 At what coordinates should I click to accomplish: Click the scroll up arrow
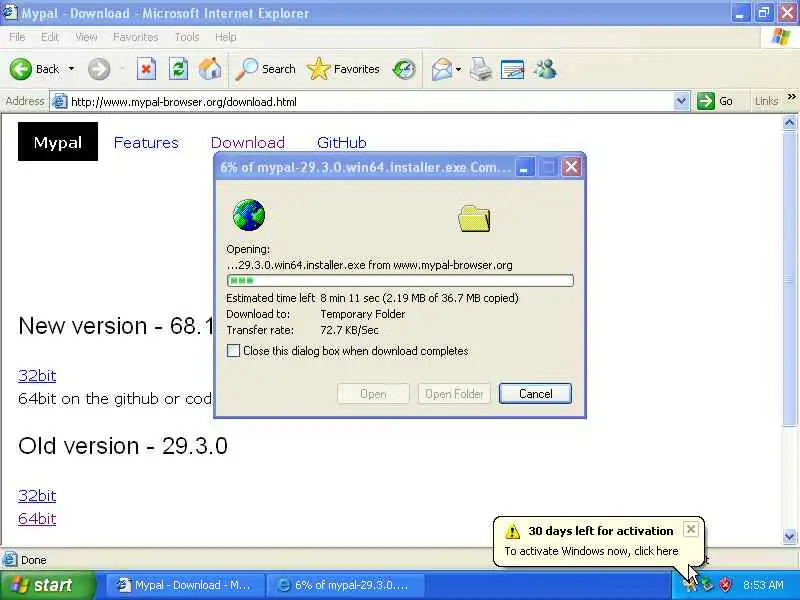789,122
